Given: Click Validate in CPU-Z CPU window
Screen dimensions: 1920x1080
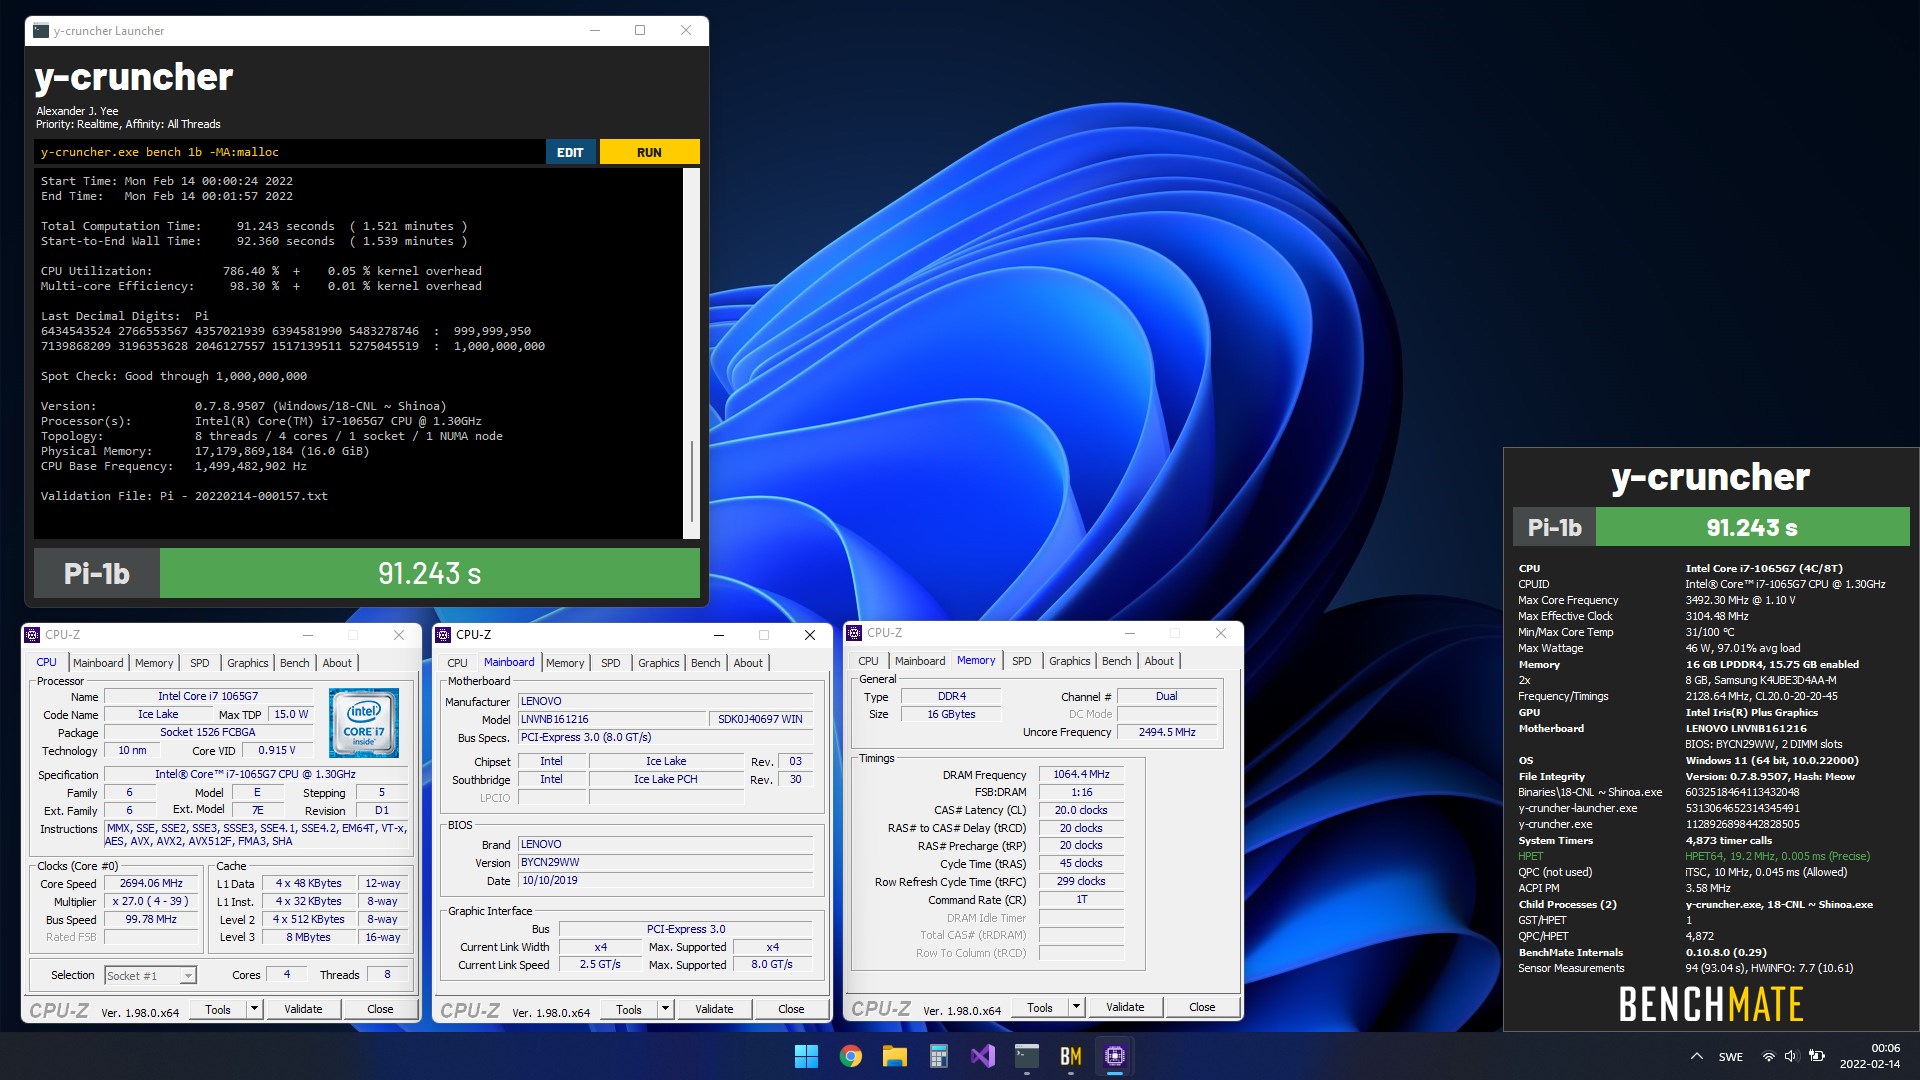Looking at the screenshot, I should pyautogui.click(x=303, y=1009).
